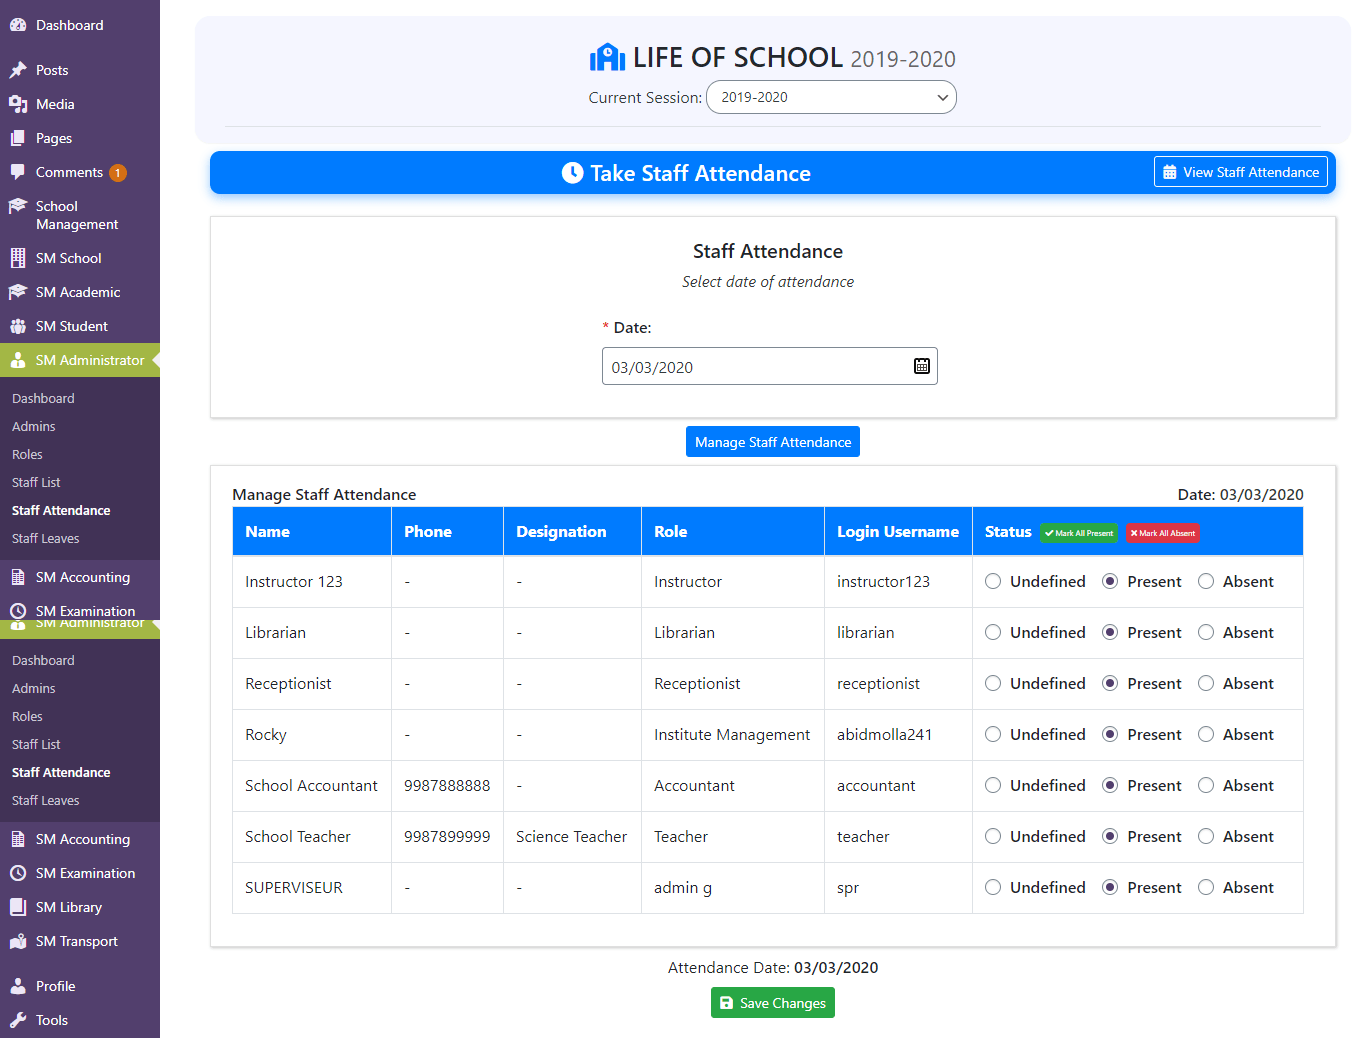Click the Institute Management role cell

tap(733, 735)
